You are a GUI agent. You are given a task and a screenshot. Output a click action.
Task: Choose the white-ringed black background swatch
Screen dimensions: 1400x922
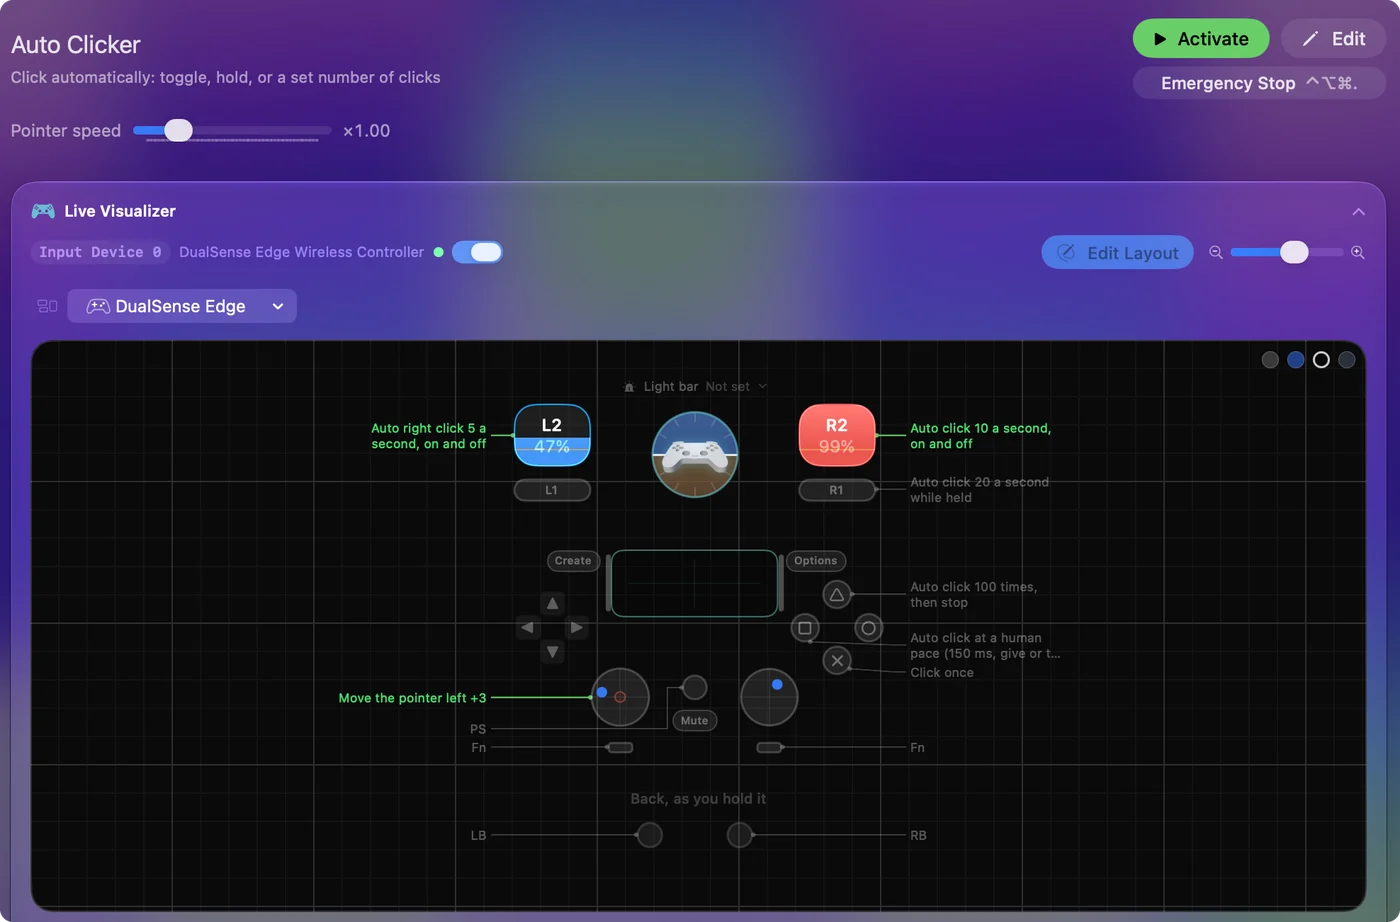click(x=1321, y=360)
